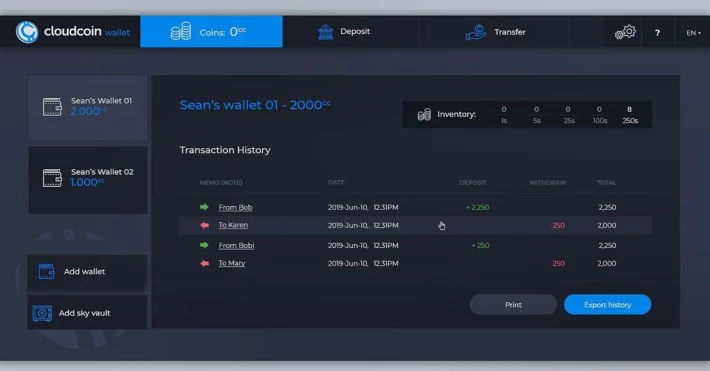
Task: Click green arrow beside From Bob
Action: pos(204,207)
